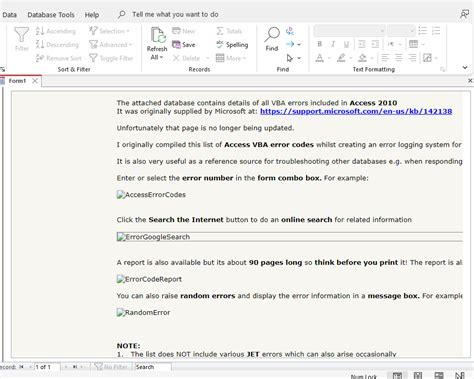Screen dimensions: 474x379
Task: Expand the Refresh All dropdown arrow
Action: point(161,57)
